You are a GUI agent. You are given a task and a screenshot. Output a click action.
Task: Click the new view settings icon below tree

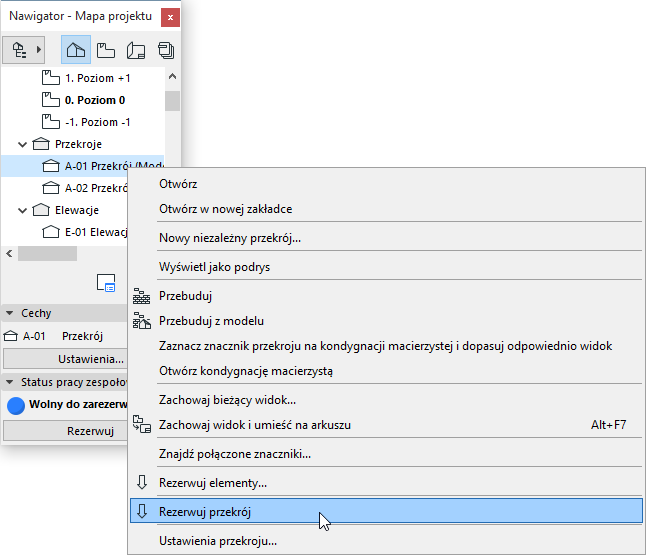(106, 283)
